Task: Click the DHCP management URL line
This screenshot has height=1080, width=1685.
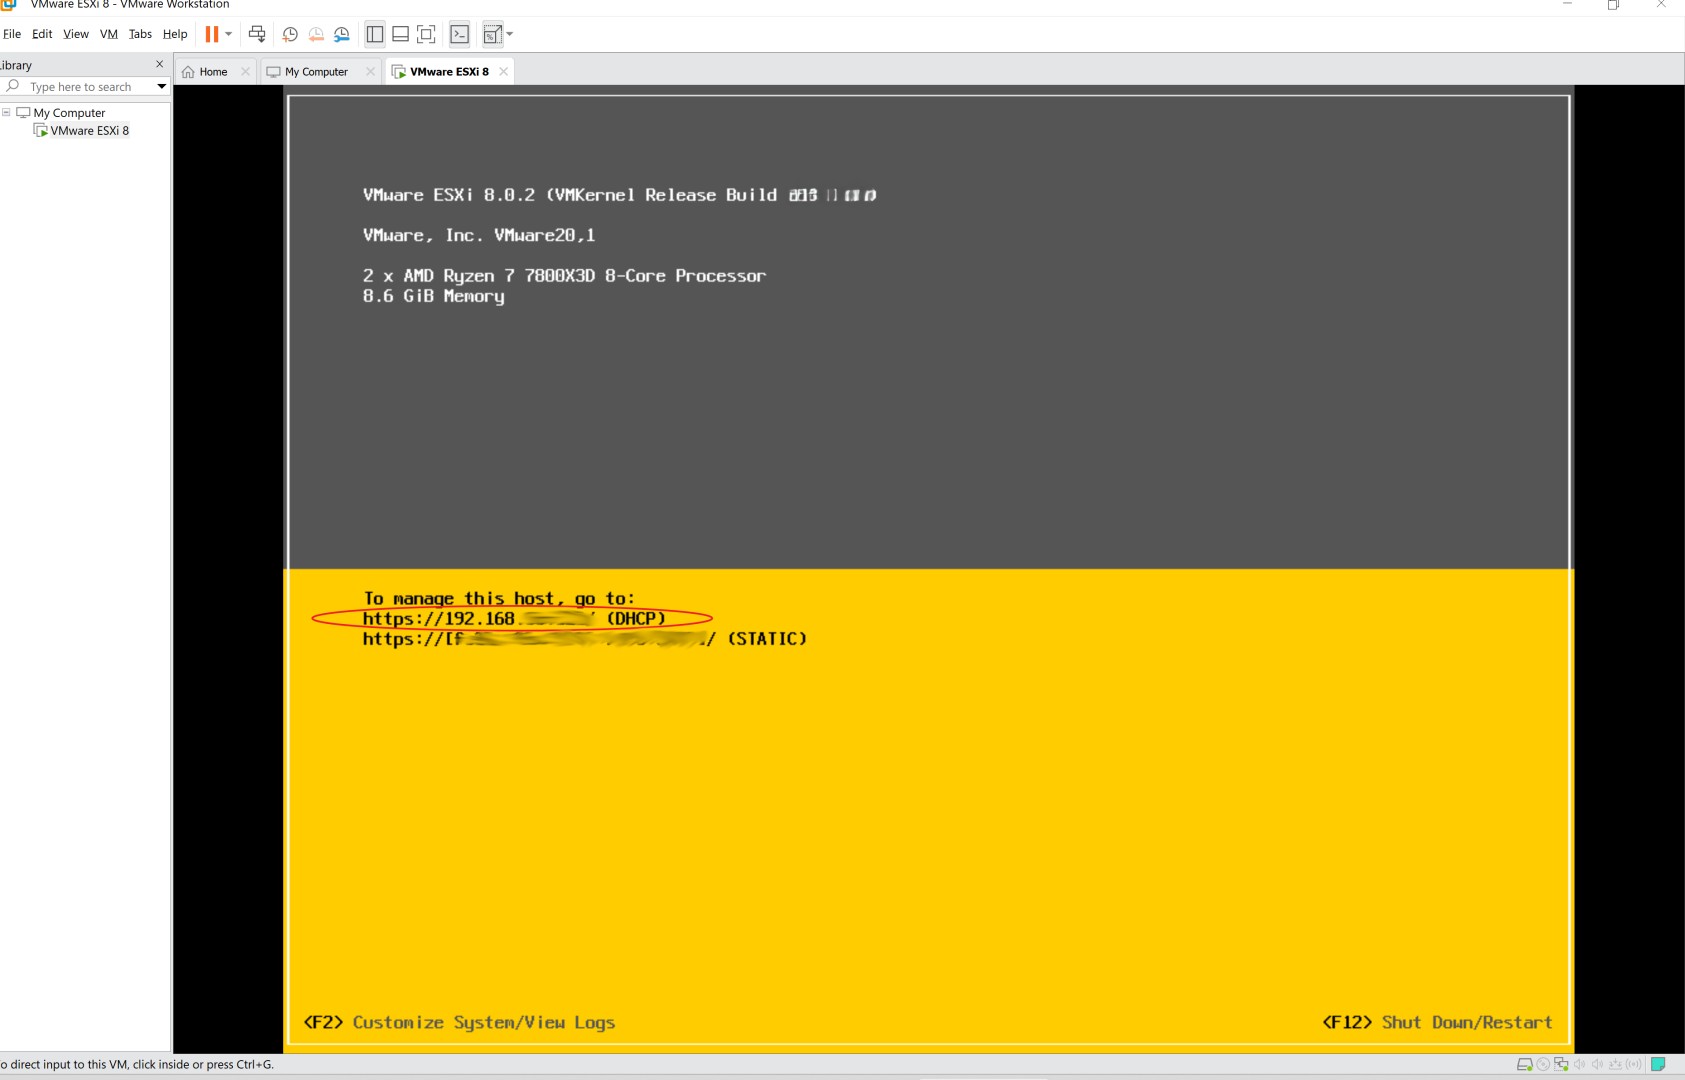Action: [x=514, y=619]
